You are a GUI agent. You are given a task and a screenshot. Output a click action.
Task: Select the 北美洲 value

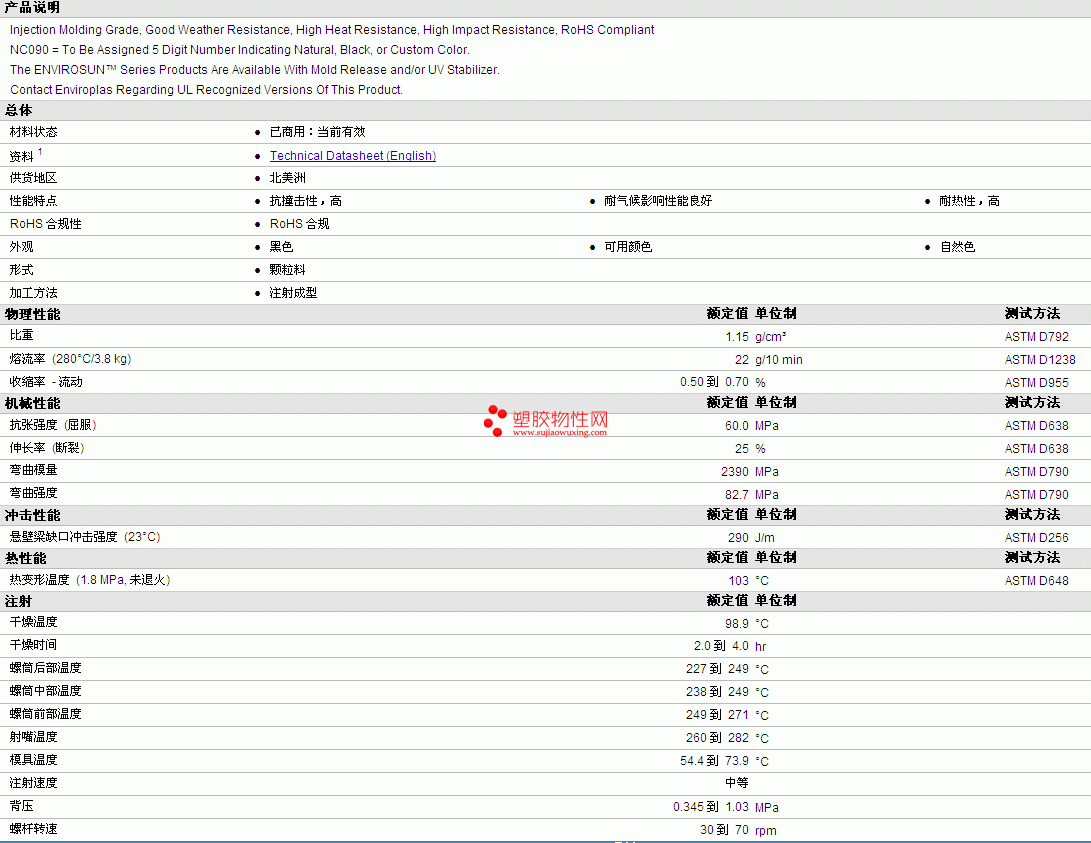click(287, 178)
